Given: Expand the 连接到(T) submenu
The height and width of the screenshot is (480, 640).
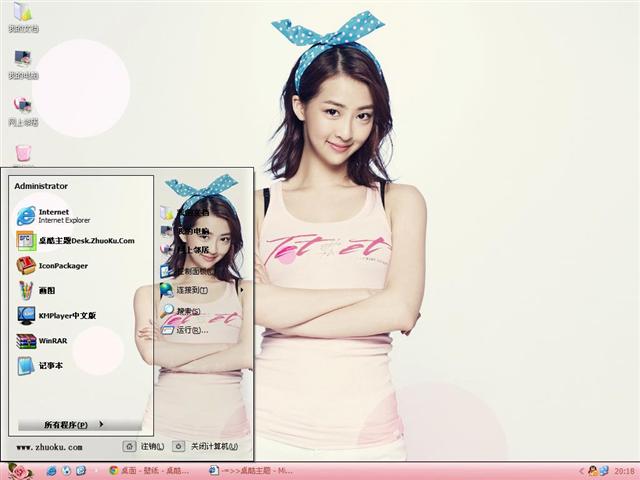Looking at the screenshot, I should pyautogui.click(x=202, y=290).
